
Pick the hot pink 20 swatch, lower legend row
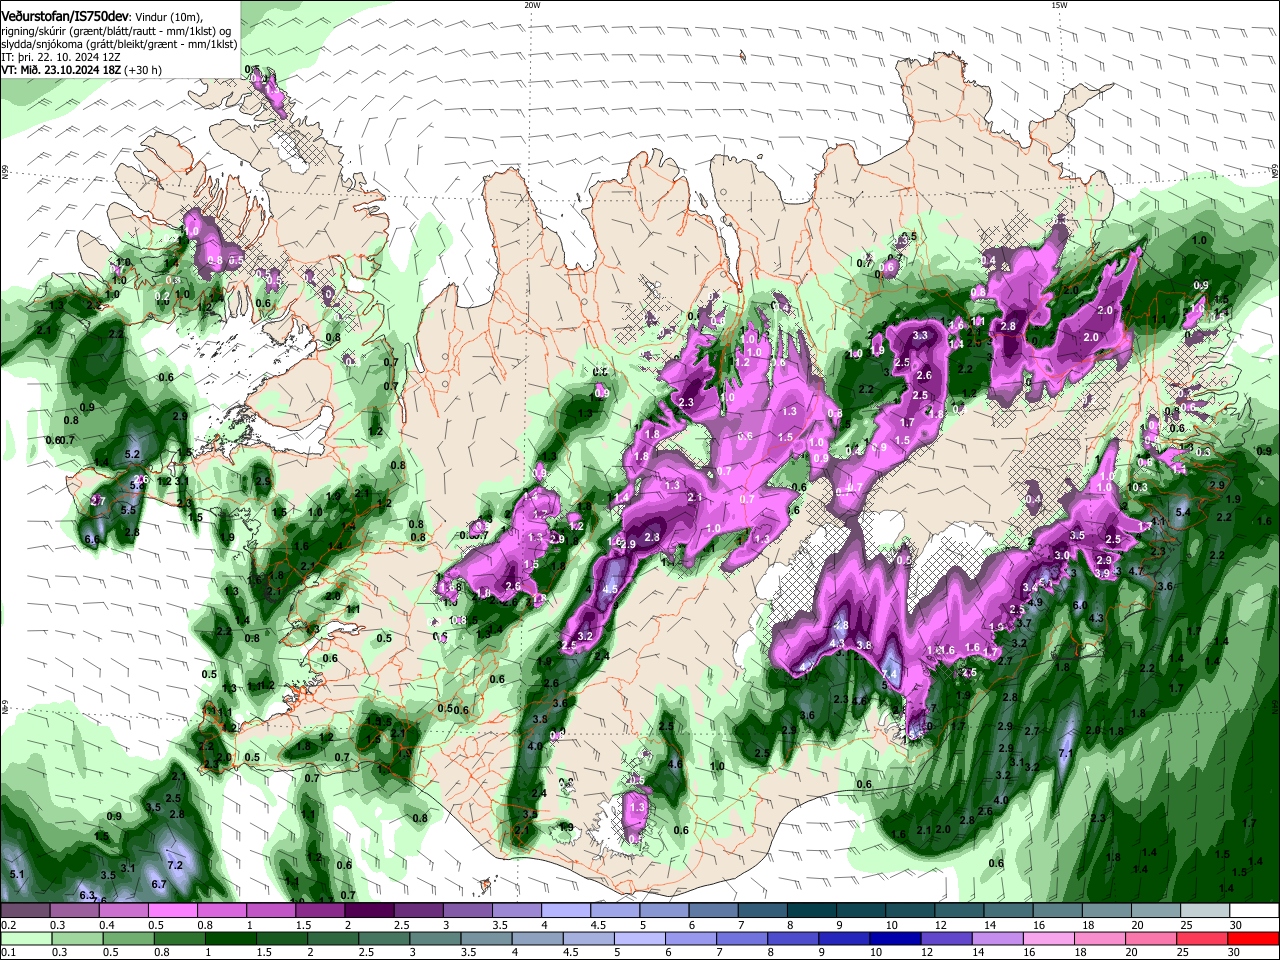[x=1152, y=938]
